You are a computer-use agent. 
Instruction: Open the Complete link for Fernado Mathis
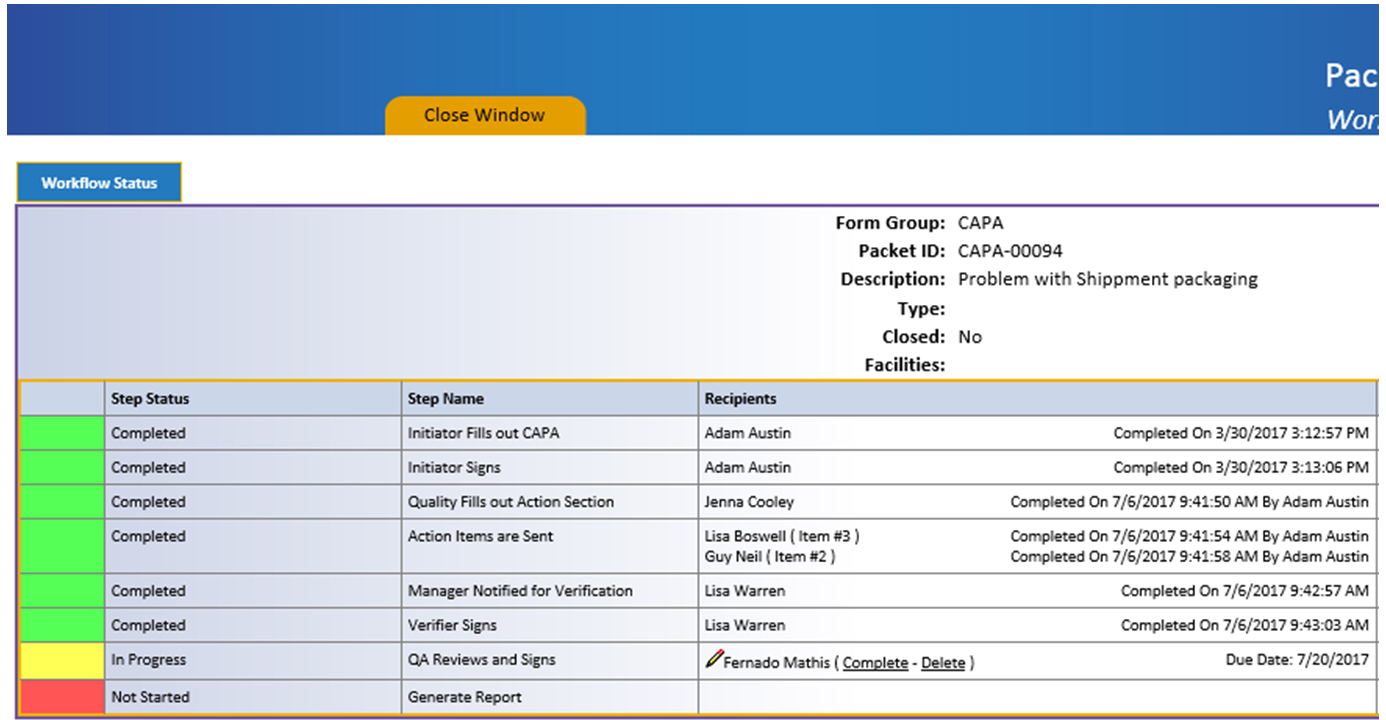[875, 662]
